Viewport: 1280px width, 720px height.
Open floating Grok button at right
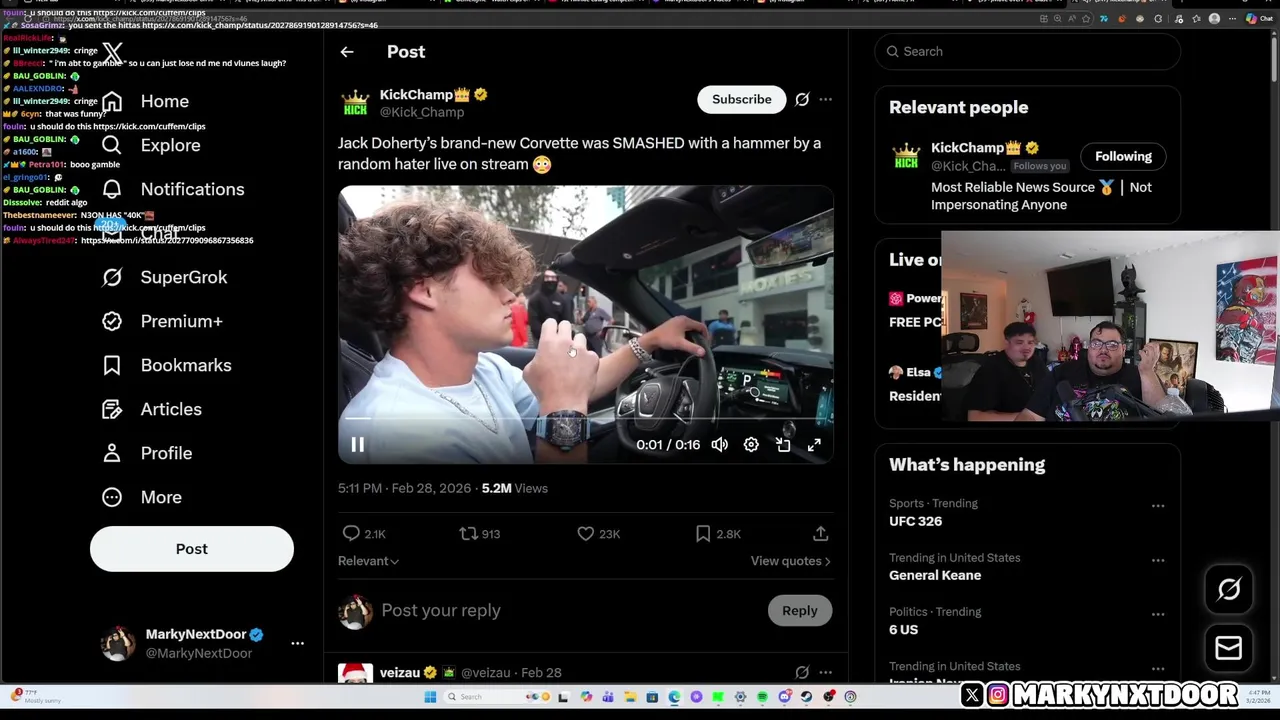[1229, 590]
